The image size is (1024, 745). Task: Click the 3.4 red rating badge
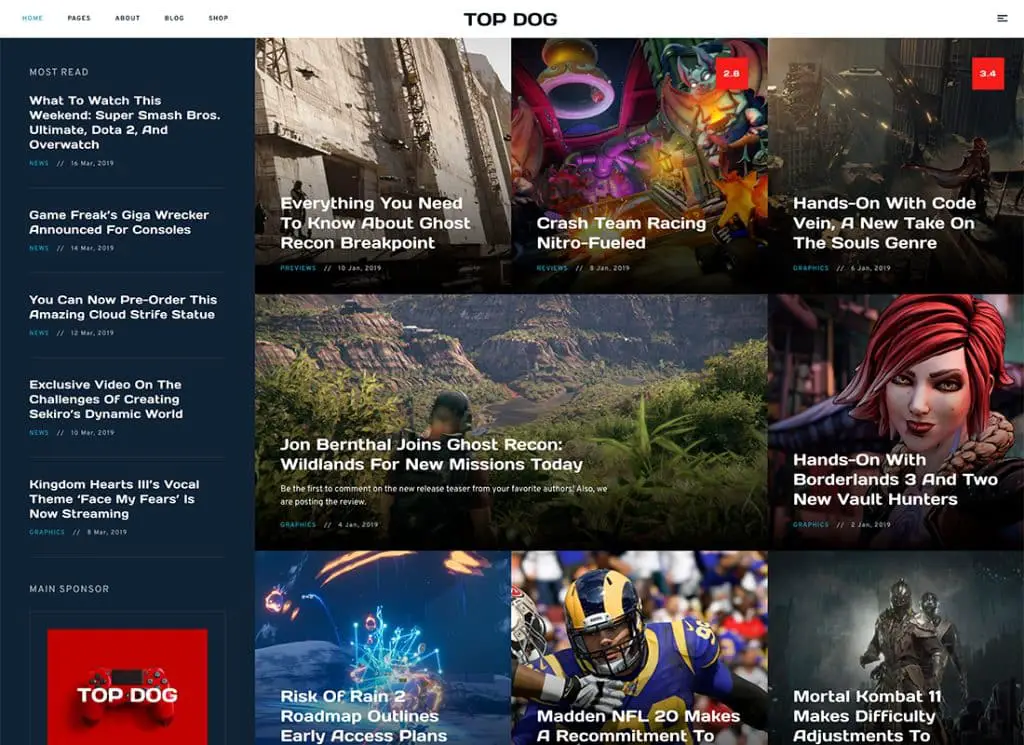(x=987, y=74)
